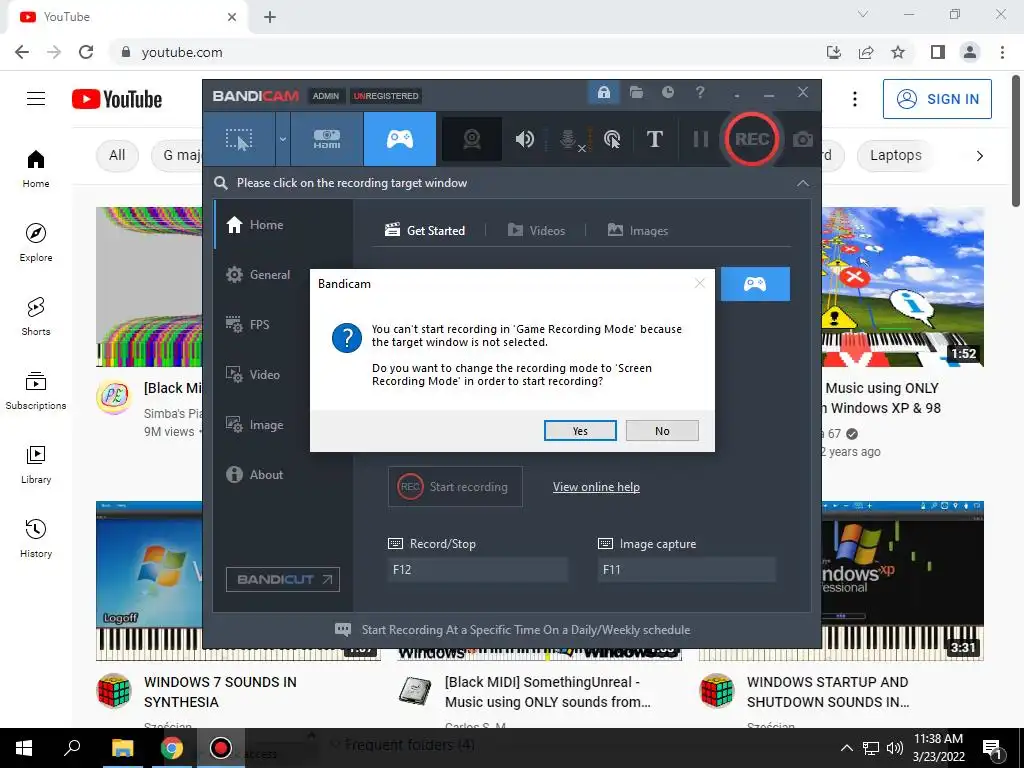Screen dimensions: 1024x768
Task: Bookmark this page with the star icon
Action: click(898, 52)
